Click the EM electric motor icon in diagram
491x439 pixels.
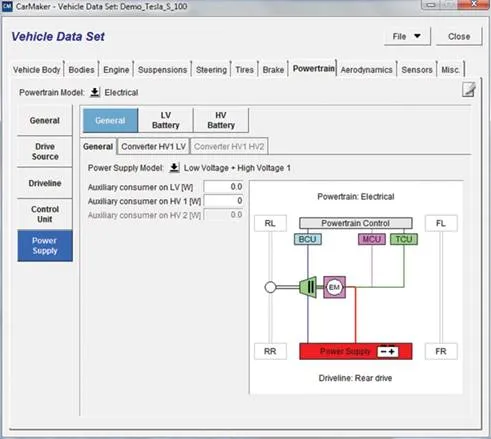(334, 287)
